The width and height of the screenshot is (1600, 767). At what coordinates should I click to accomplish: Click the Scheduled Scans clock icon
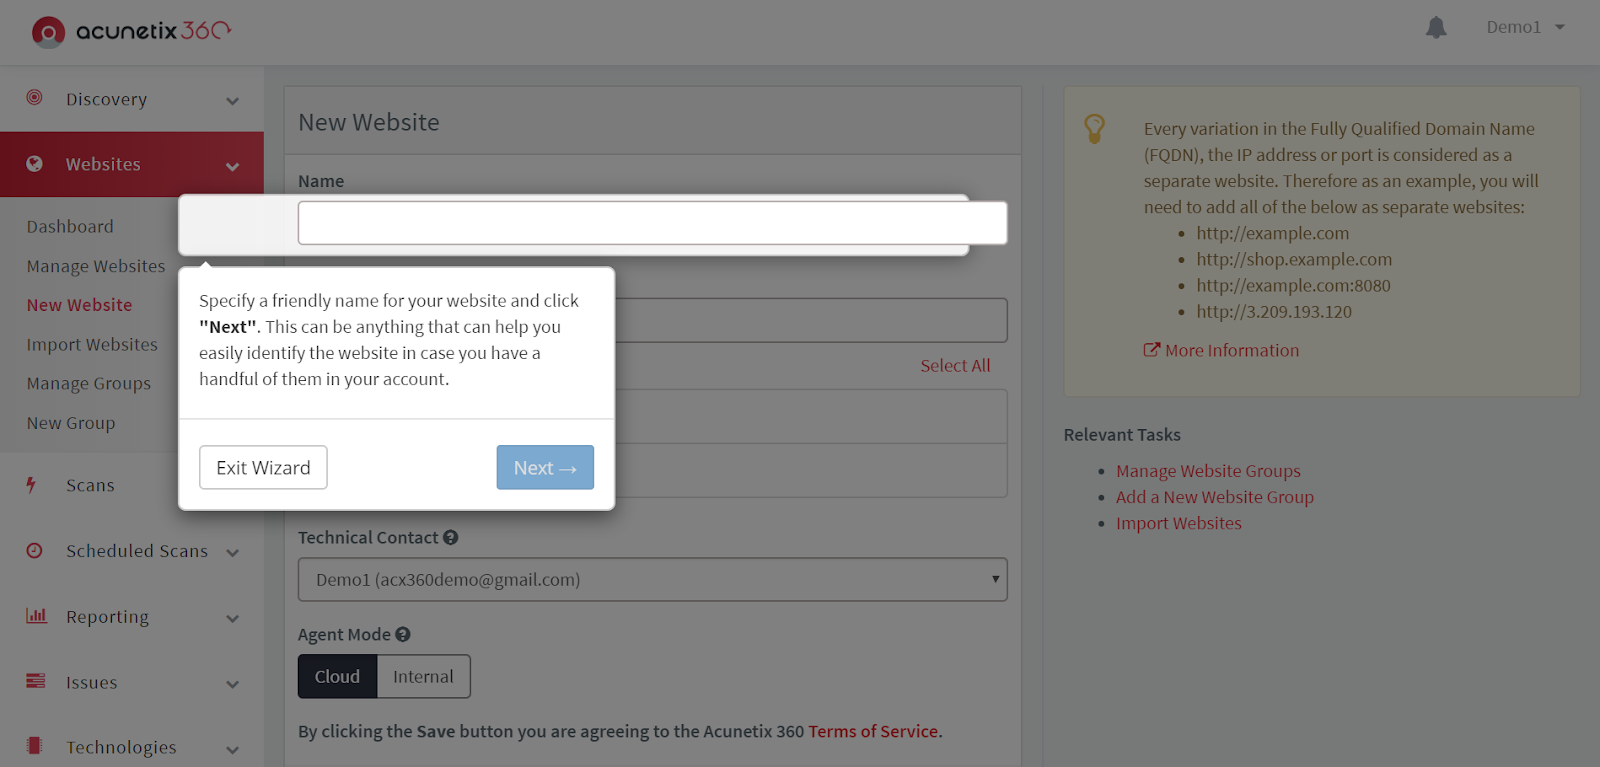point(35,551)
